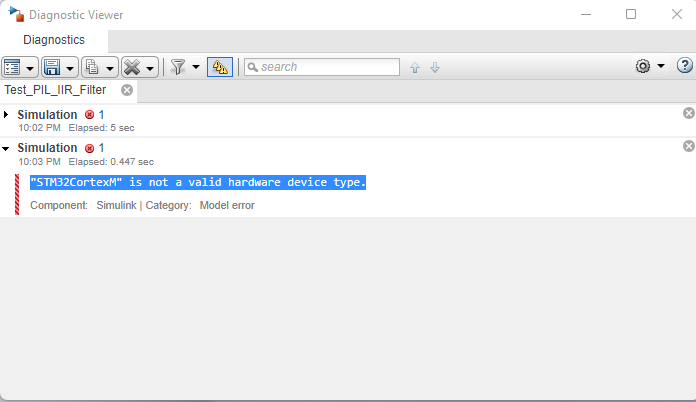Click the 'Component: Simulink' text
Screen dimensions: 696x402
(x=83, y=205)
